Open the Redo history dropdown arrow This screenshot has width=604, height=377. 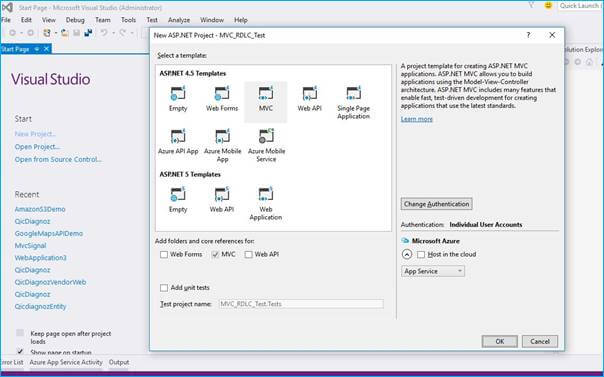coord(132,33)
